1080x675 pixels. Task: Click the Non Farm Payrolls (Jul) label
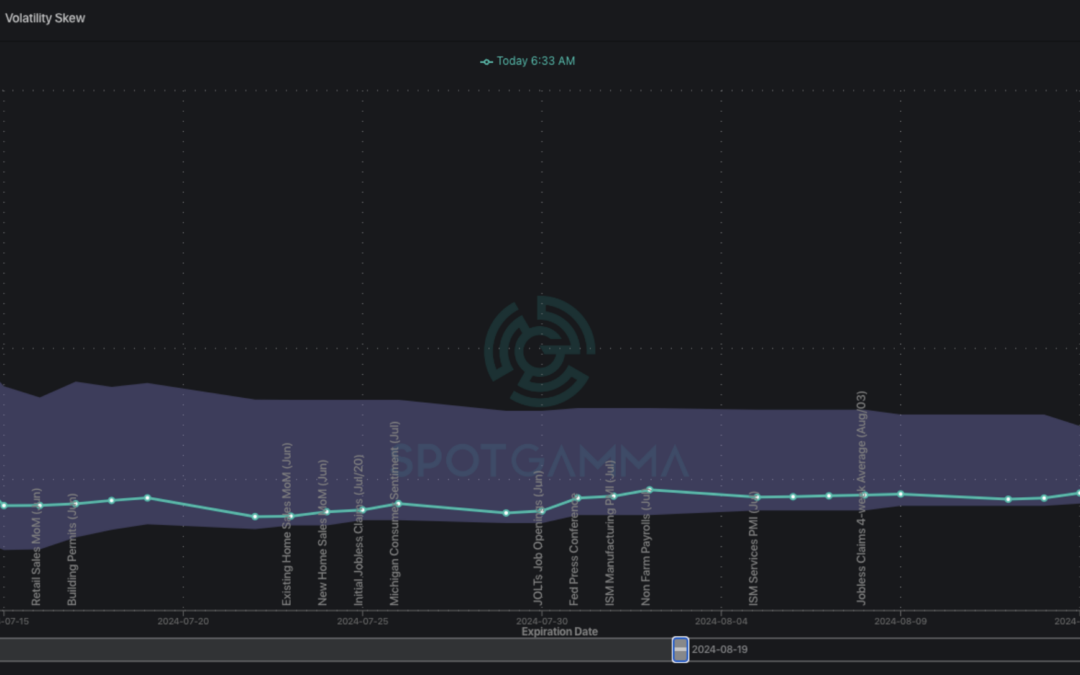(645, 545)
